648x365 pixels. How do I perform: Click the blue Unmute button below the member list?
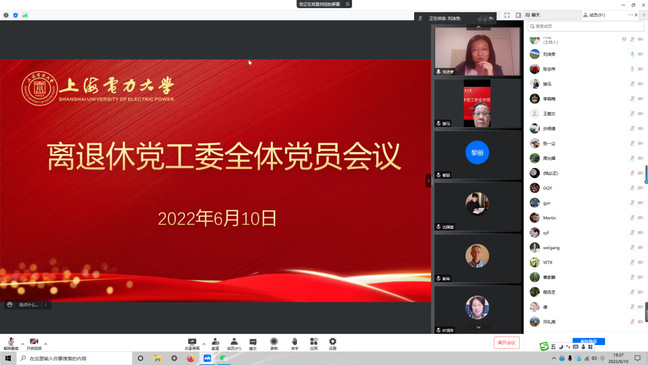point(588,341)
